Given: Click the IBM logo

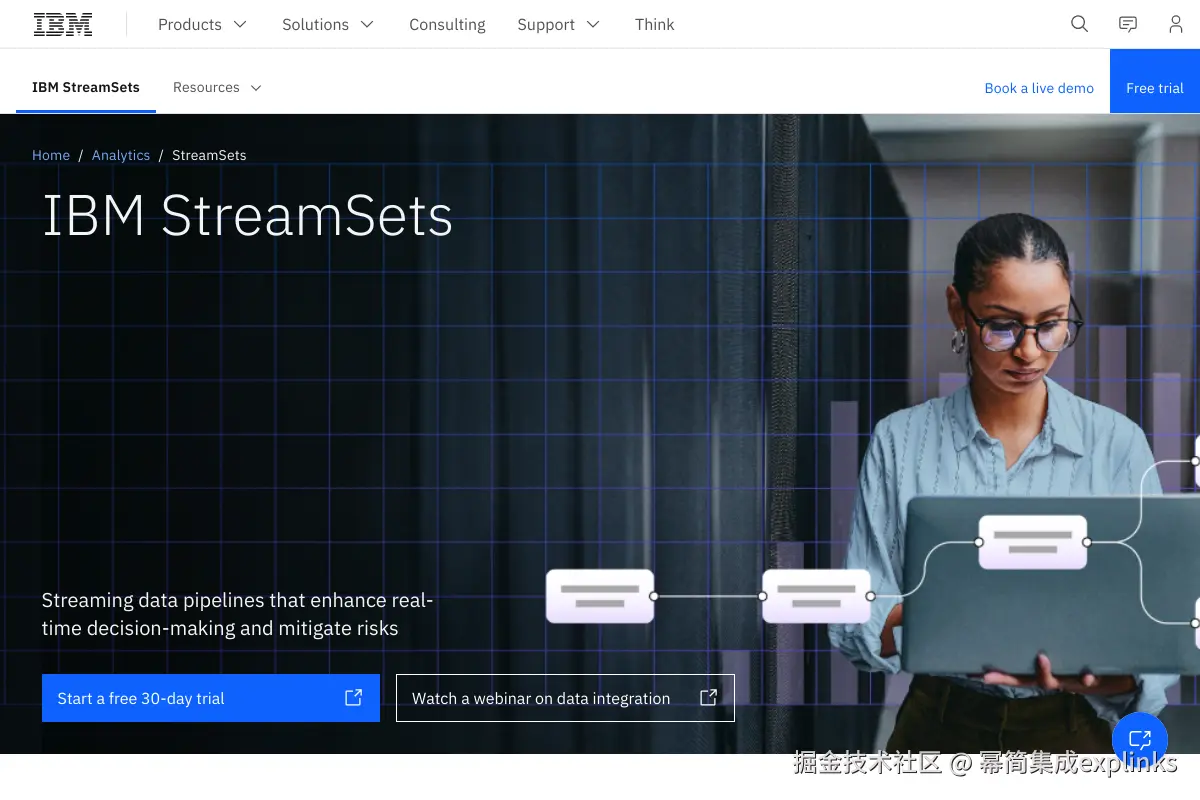Looking at the screenshot, I should pos(63,24).
